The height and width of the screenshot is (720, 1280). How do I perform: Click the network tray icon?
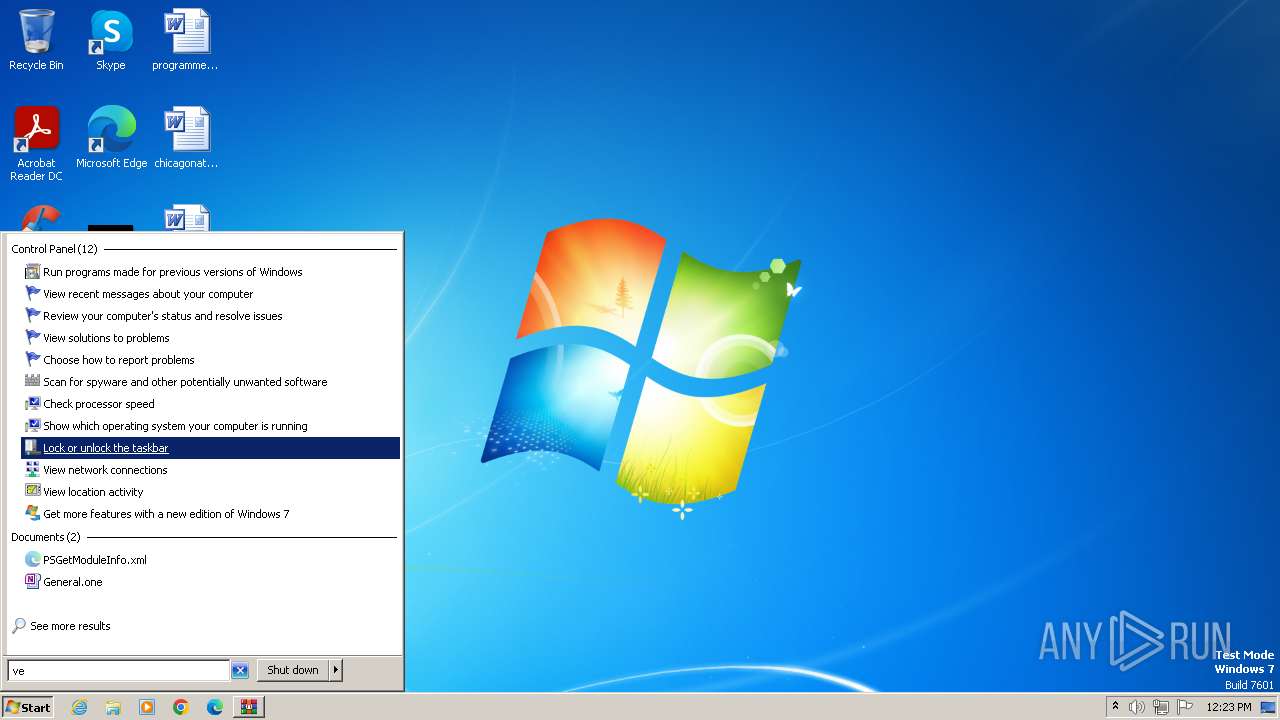click(x=1161, y=707)
